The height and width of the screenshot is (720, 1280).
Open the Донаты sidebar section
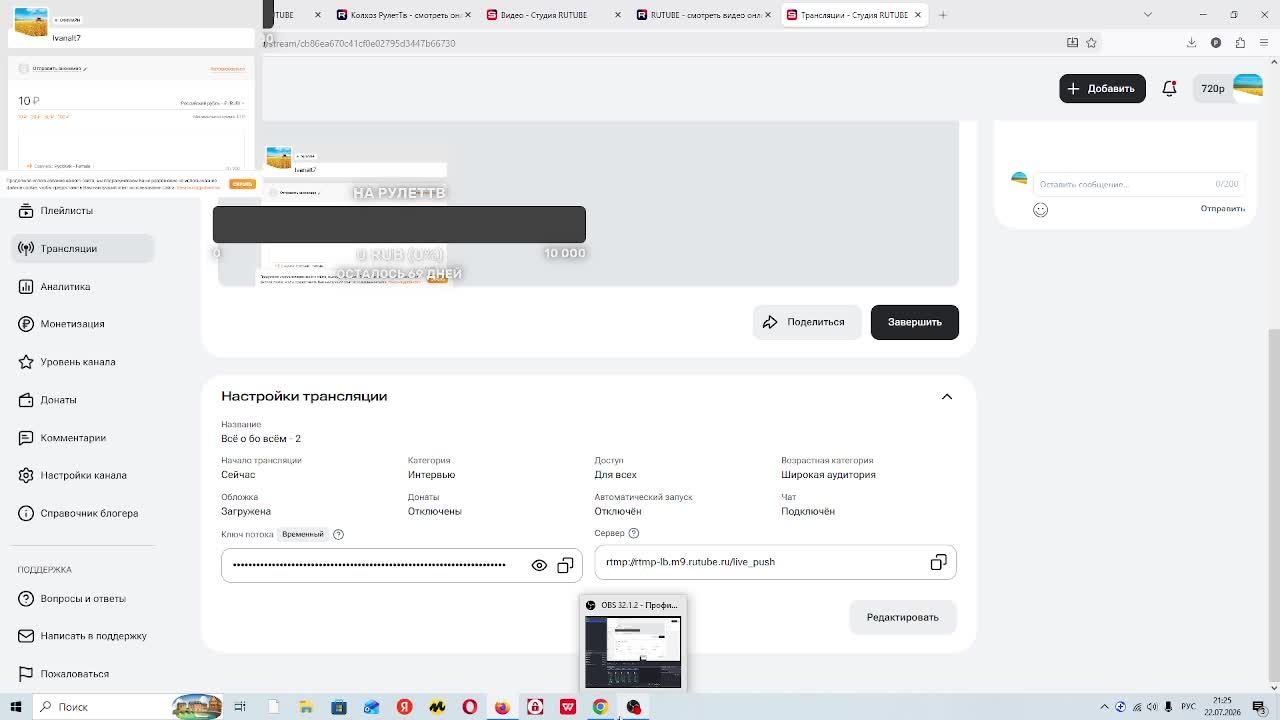82,400
